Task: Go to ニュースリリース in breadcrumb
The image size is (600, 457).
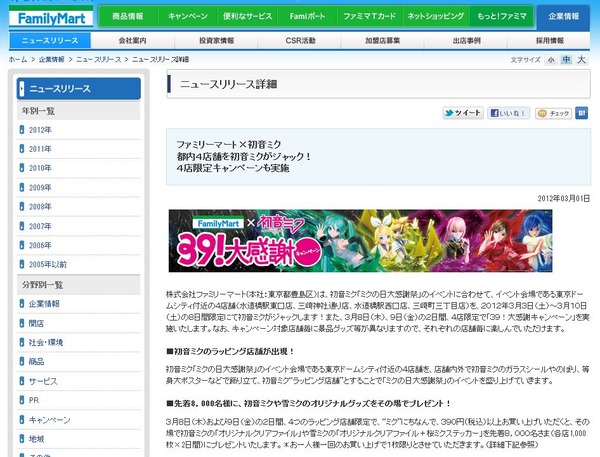Action: coord(98,59)
